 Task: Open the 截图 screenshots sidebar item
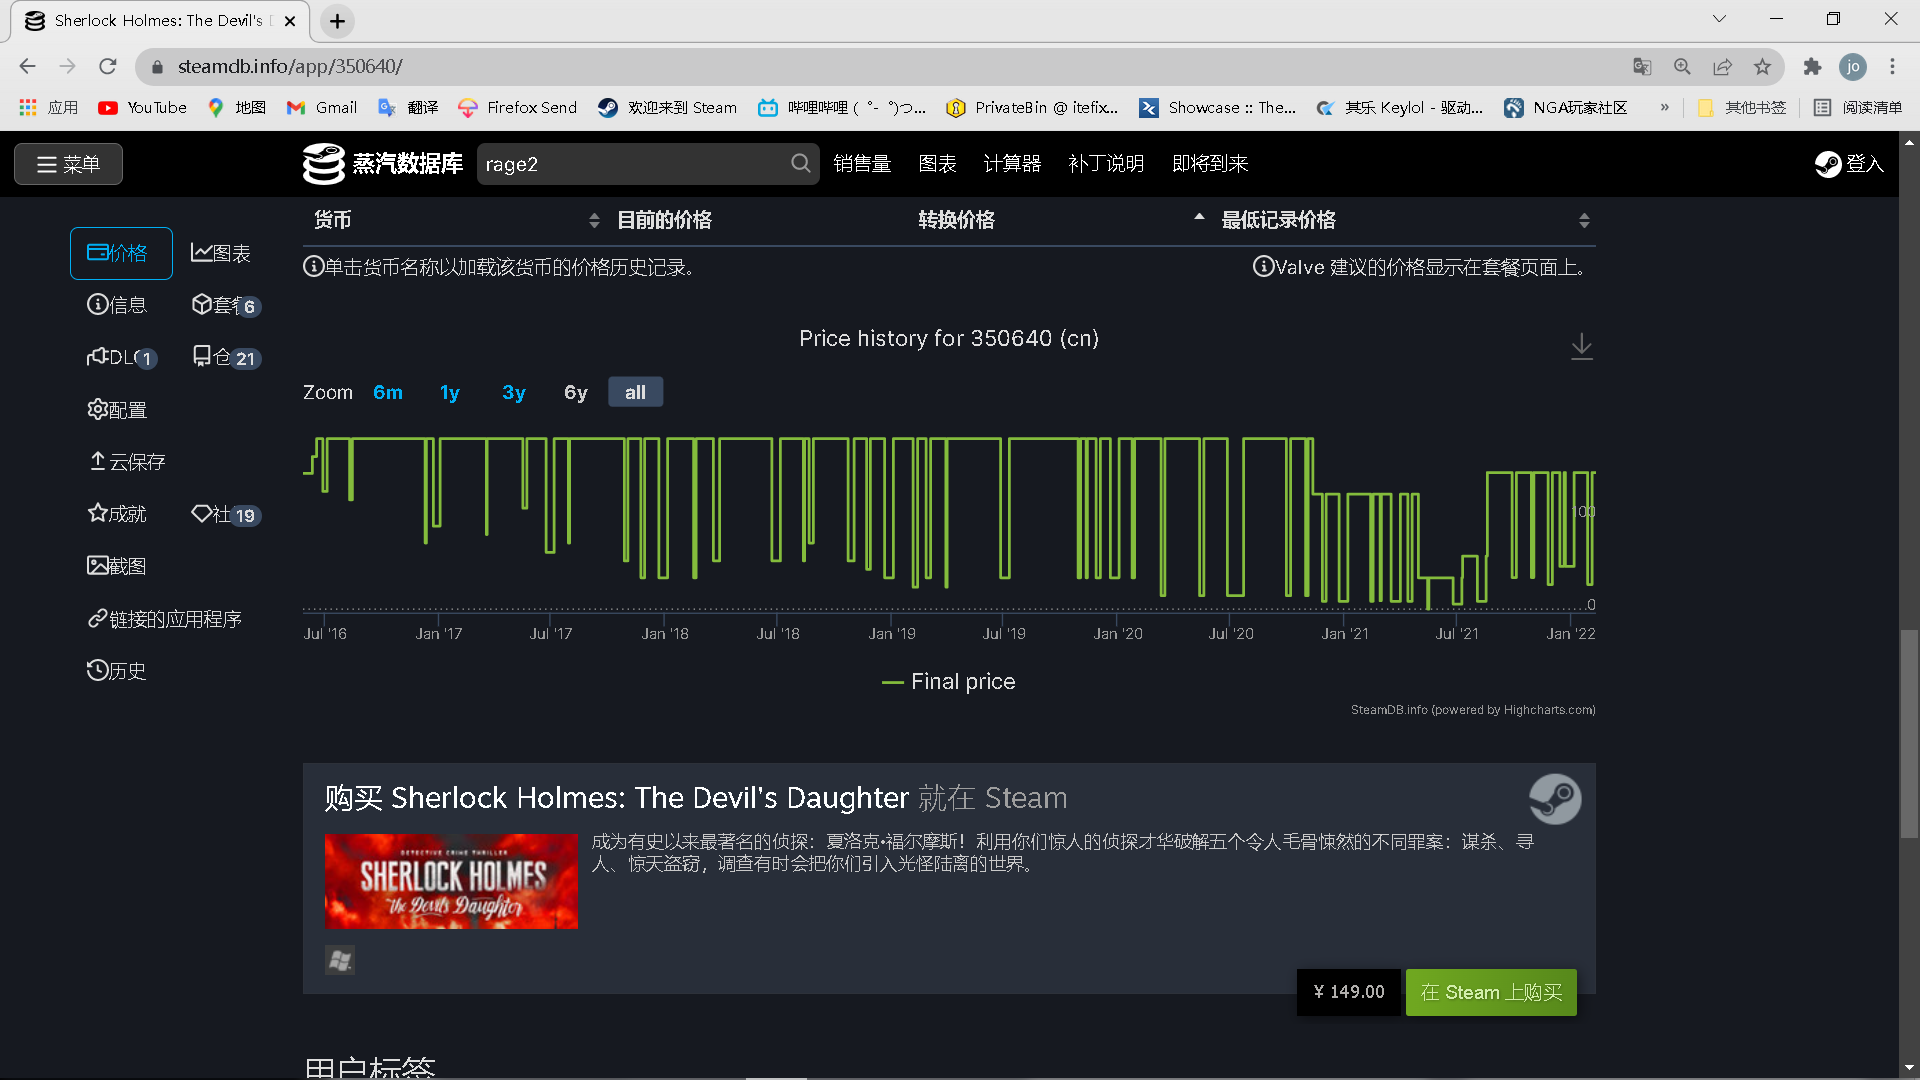coord(117,566)
